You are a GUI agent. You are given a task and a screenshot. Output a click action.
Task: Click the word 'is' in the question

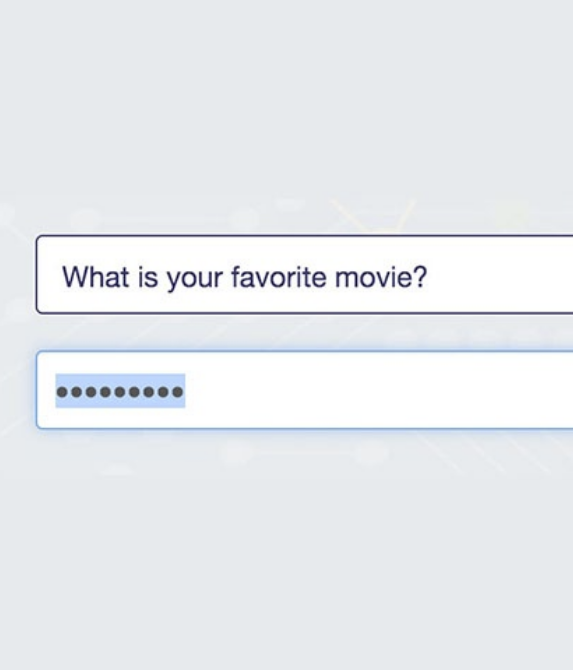click(x=148, y=277)
